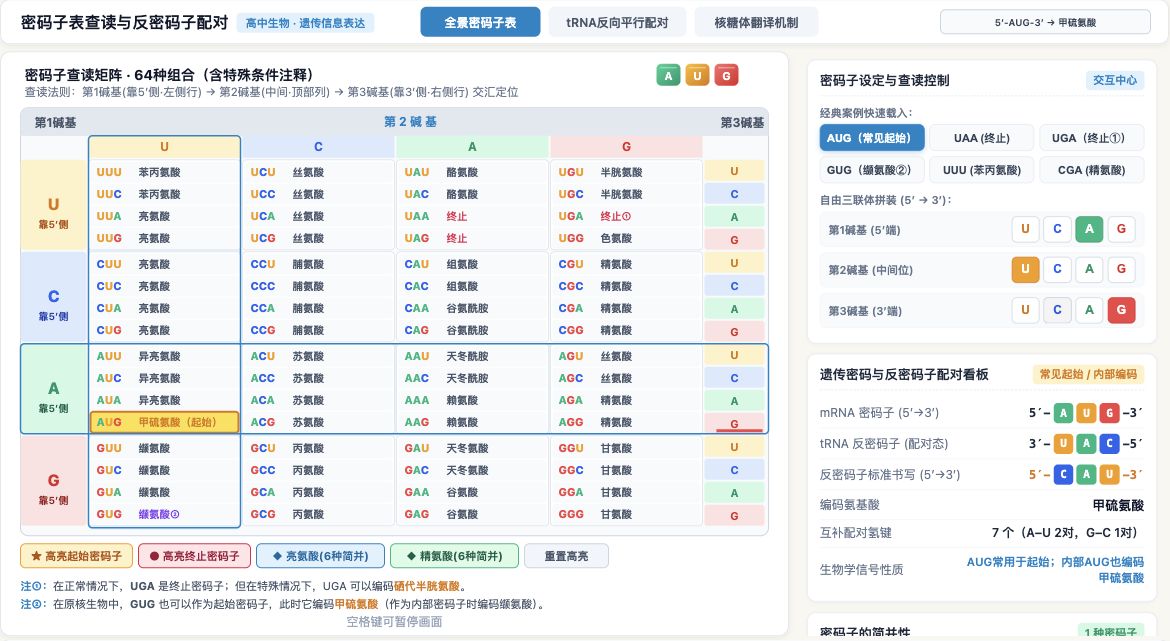Select first-base row C 靠5'侧
This screenshot has height=641, width=1170.
click(x=54, y=297)
